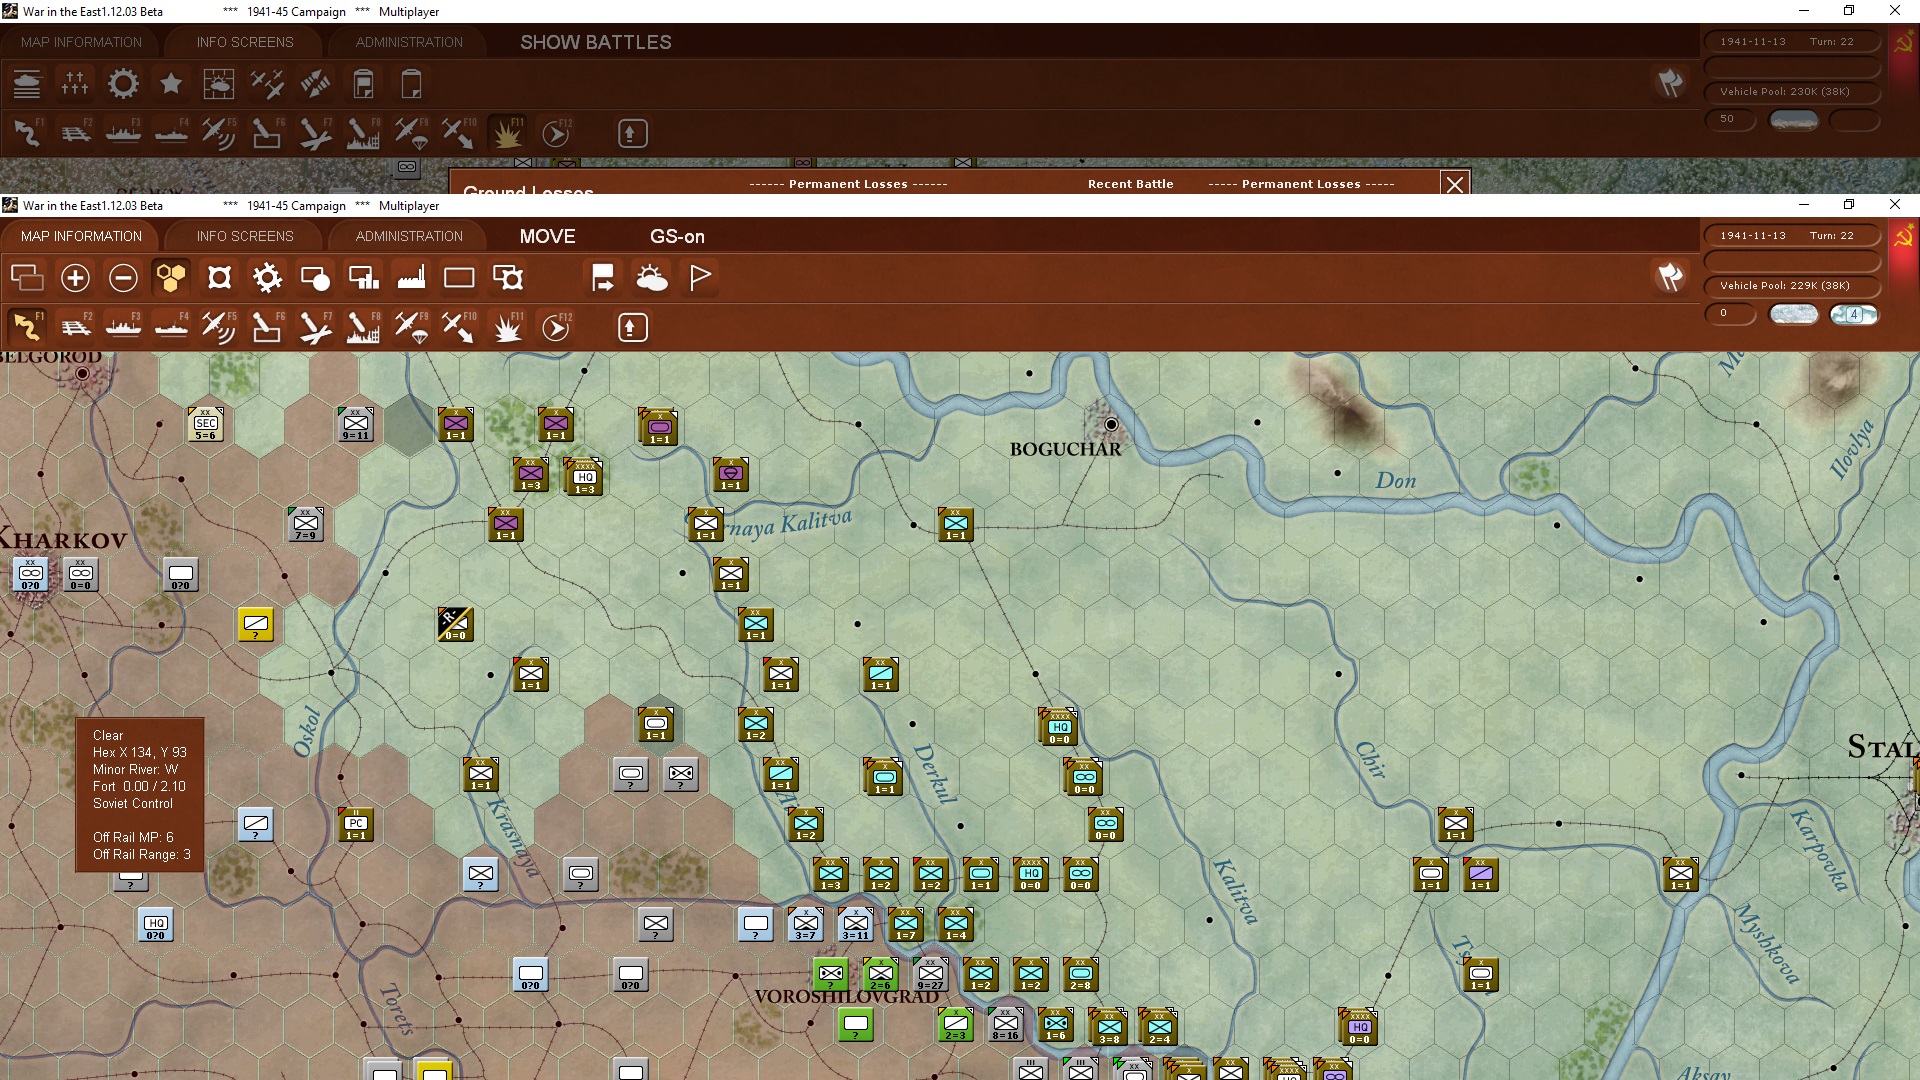Click the document-with-flag icon in upper window
Image resolution: width=1920 pixels, height=1080 pixels.
(x=363, y=84)
